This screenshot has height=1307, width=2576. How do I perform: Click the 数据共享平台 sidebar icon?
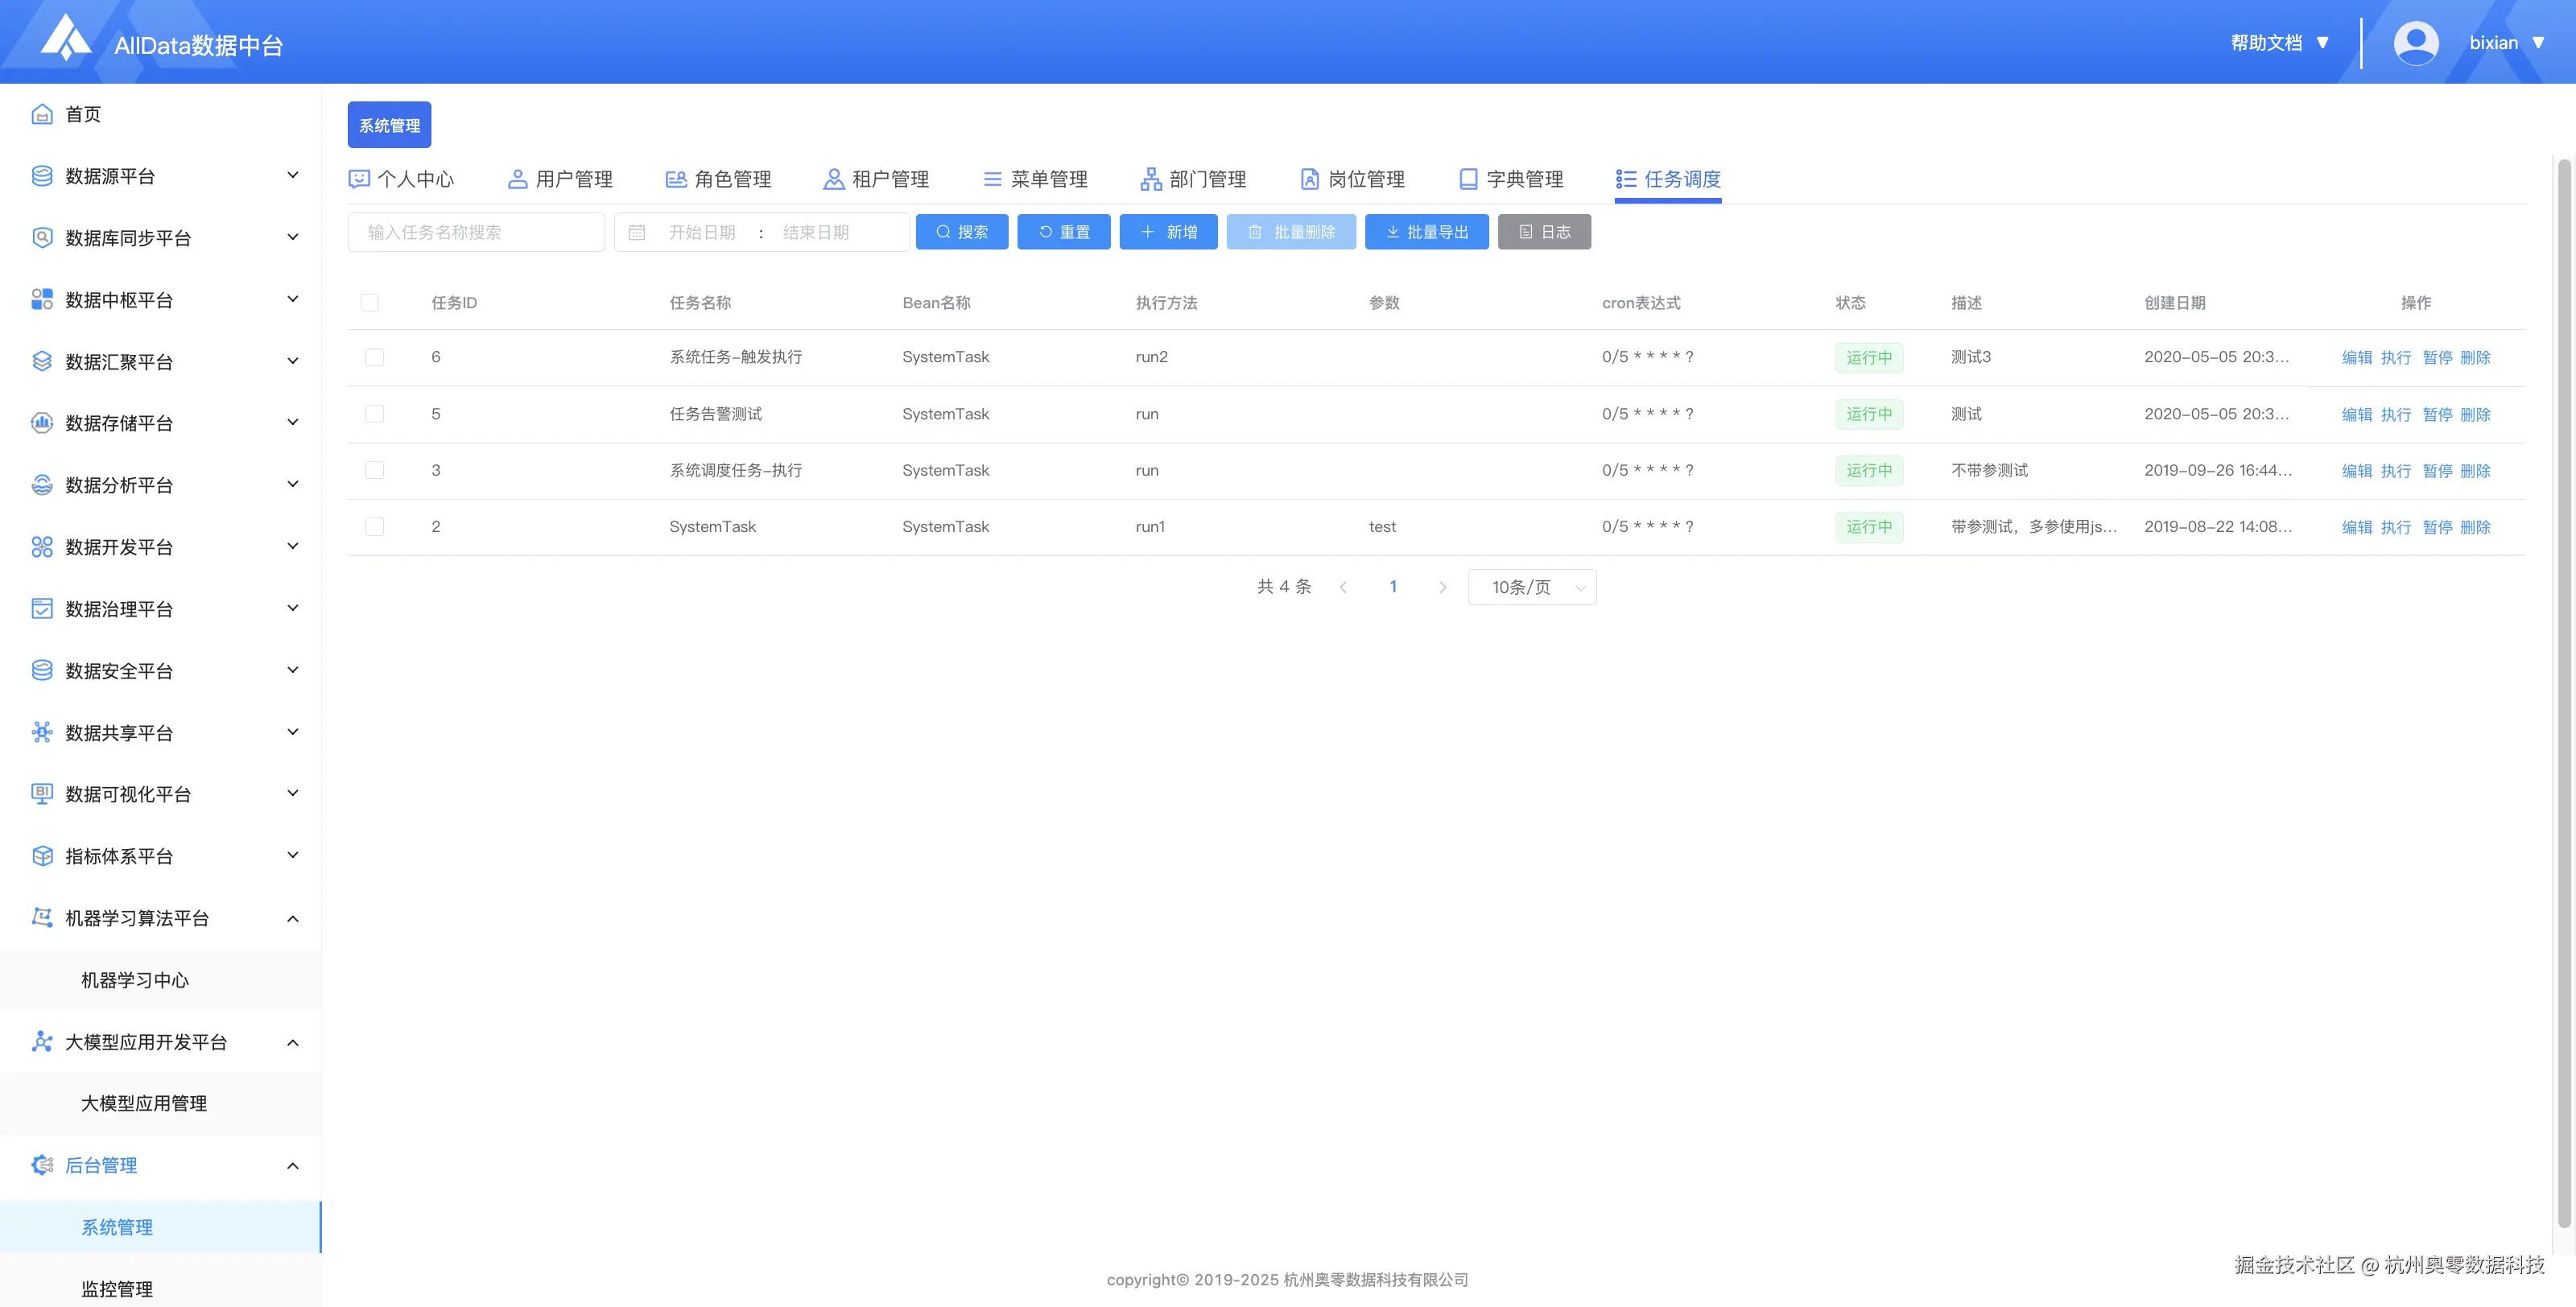pos(42,732)
